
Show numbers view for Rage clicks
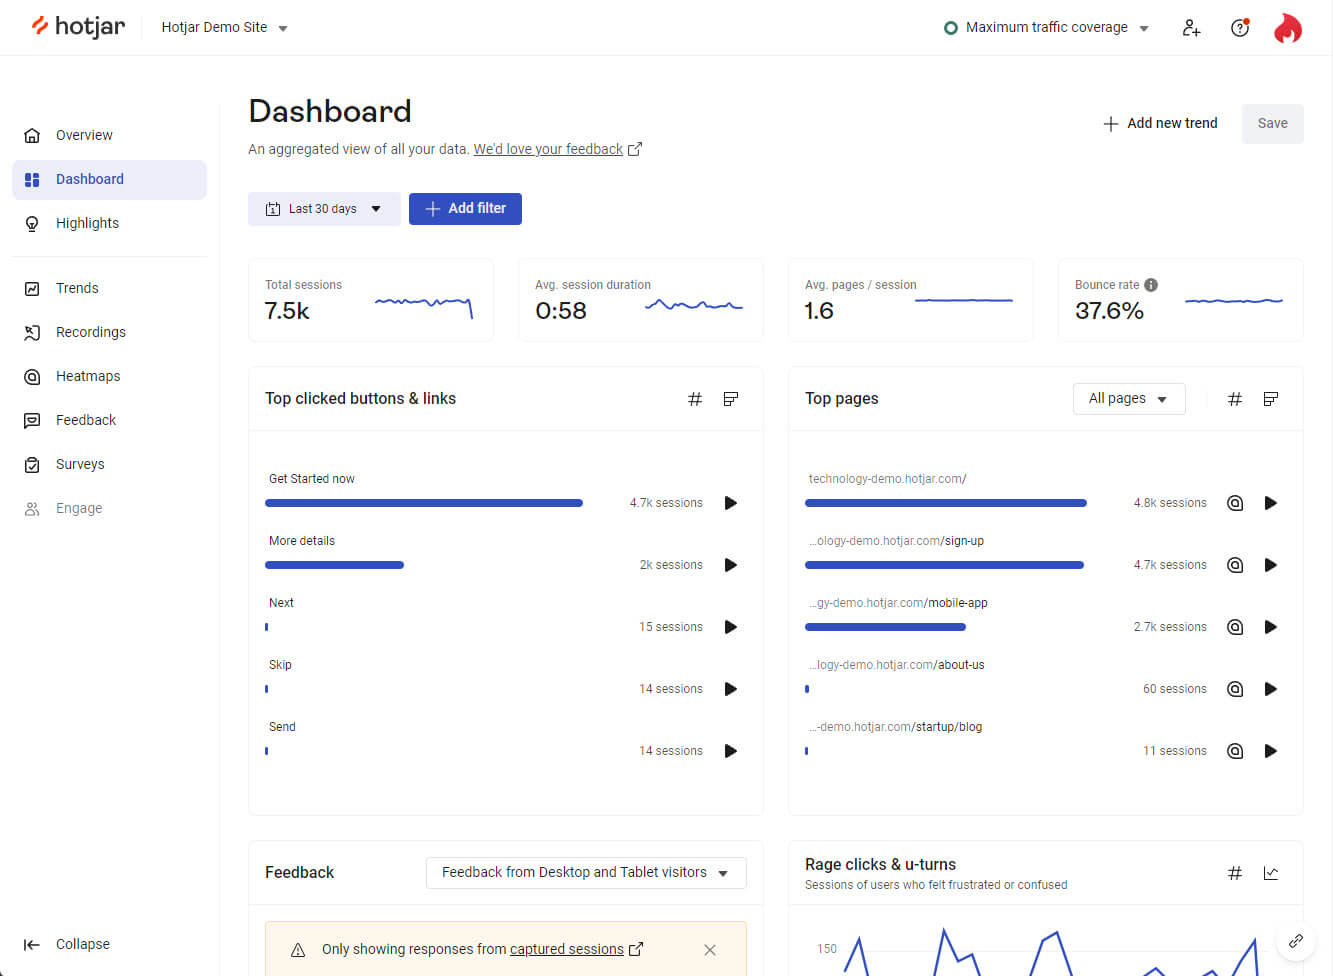click(1235, 873)
